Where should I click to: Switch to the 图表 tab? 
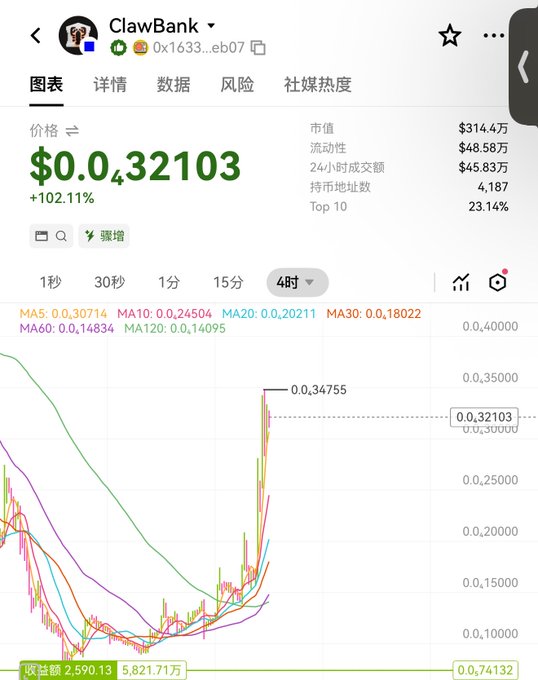click(x=46, y=84)
